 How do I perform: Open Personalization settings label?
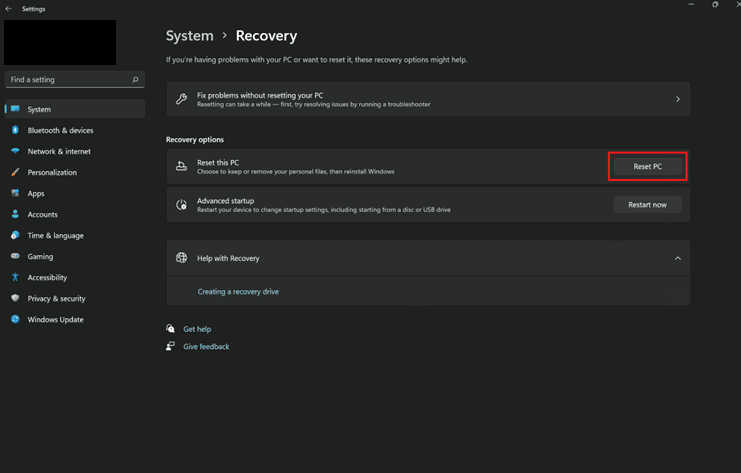(x=52, y=172)
